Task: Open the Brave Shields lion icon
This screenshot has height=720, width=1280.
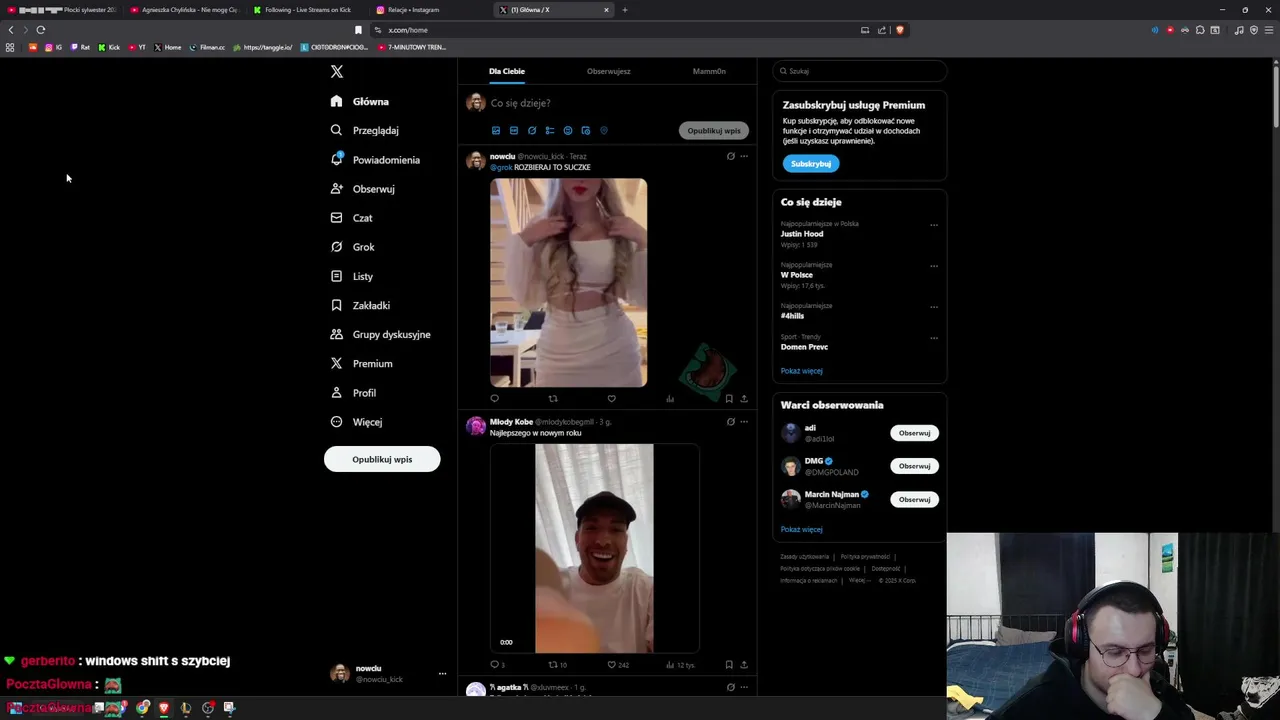Action: click(x=900, y=30)
